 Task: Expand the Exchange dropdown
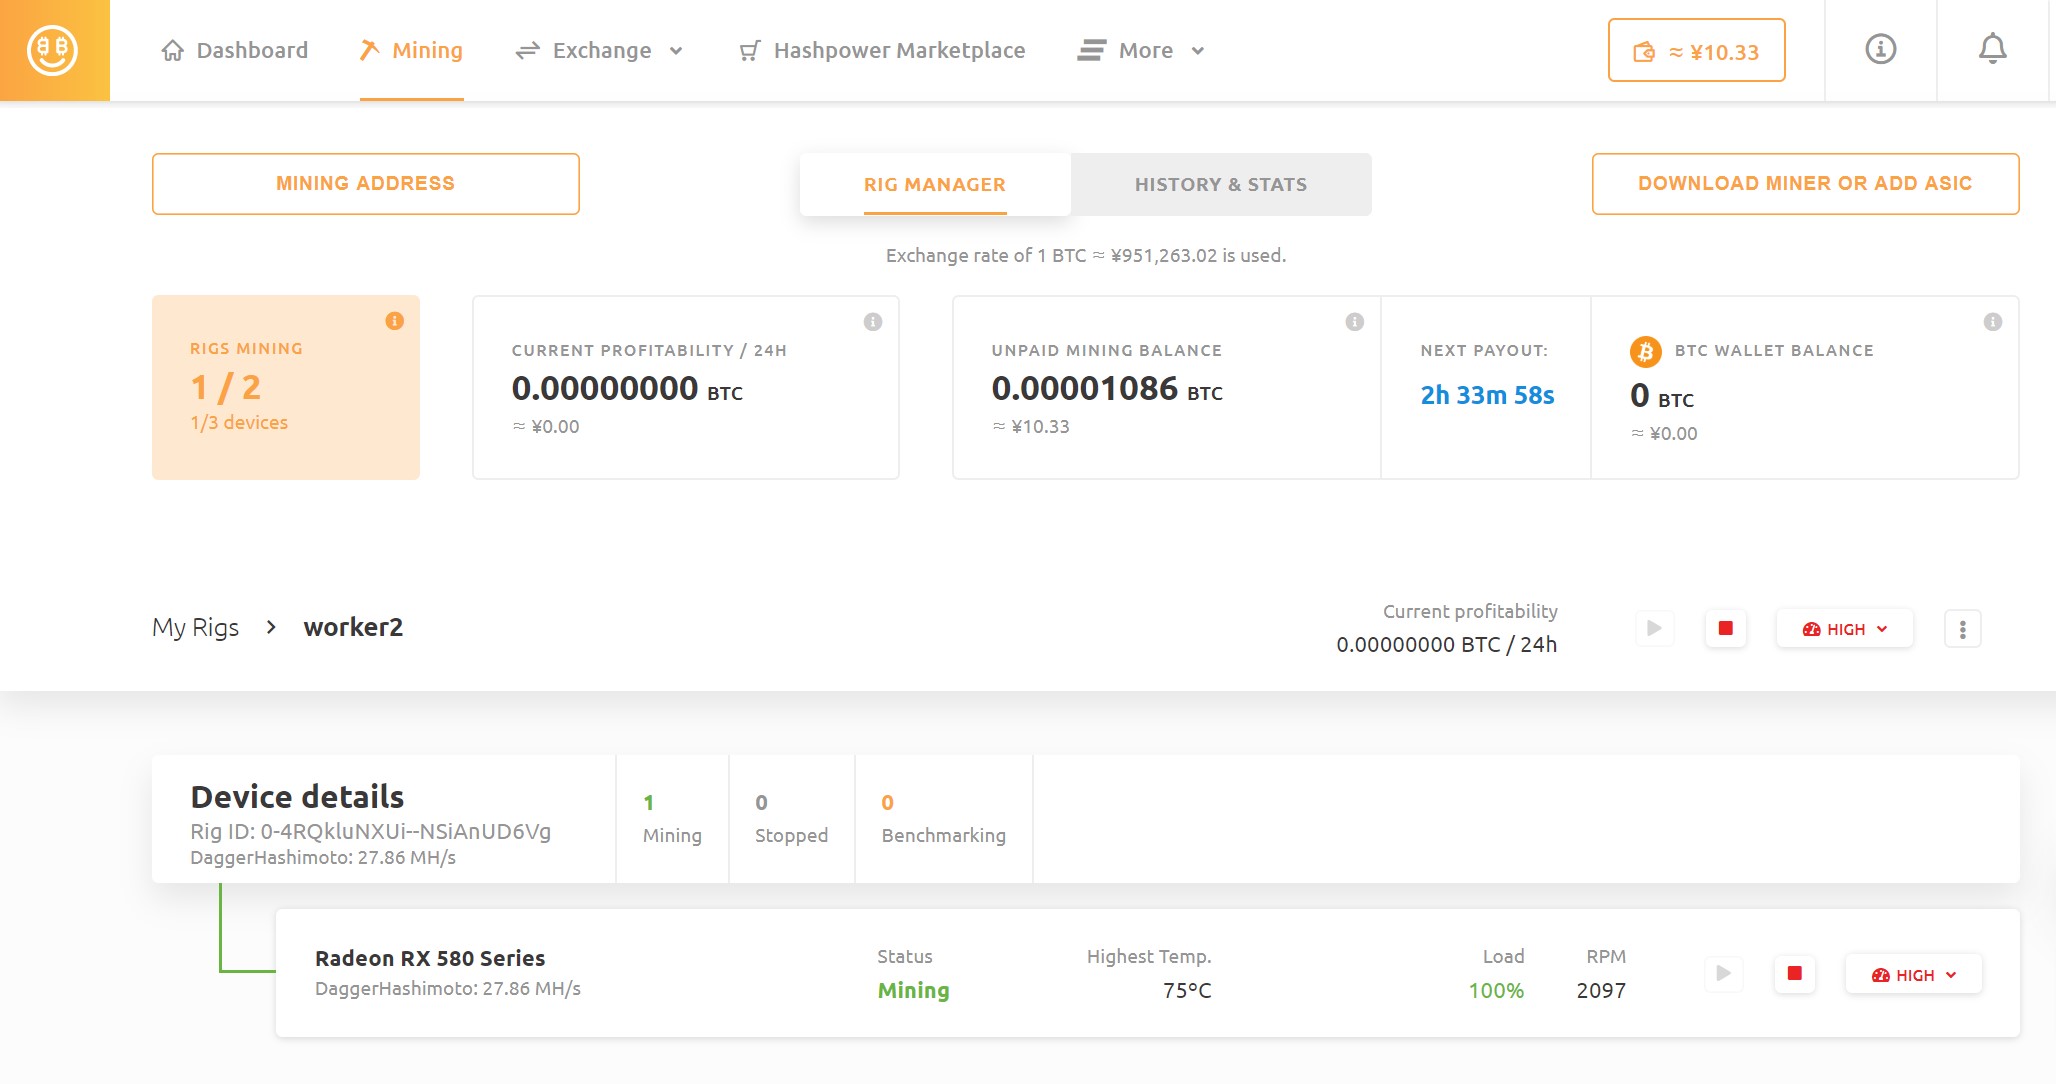(x=676, y=50)
